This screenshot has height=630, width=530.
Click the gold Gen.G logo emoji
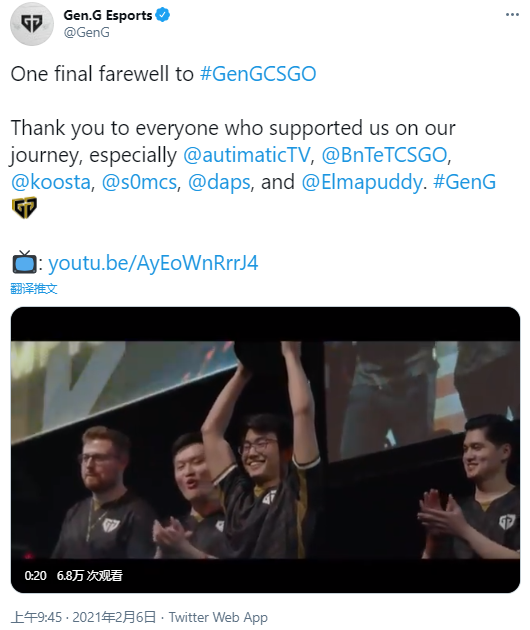click(25, 207)
